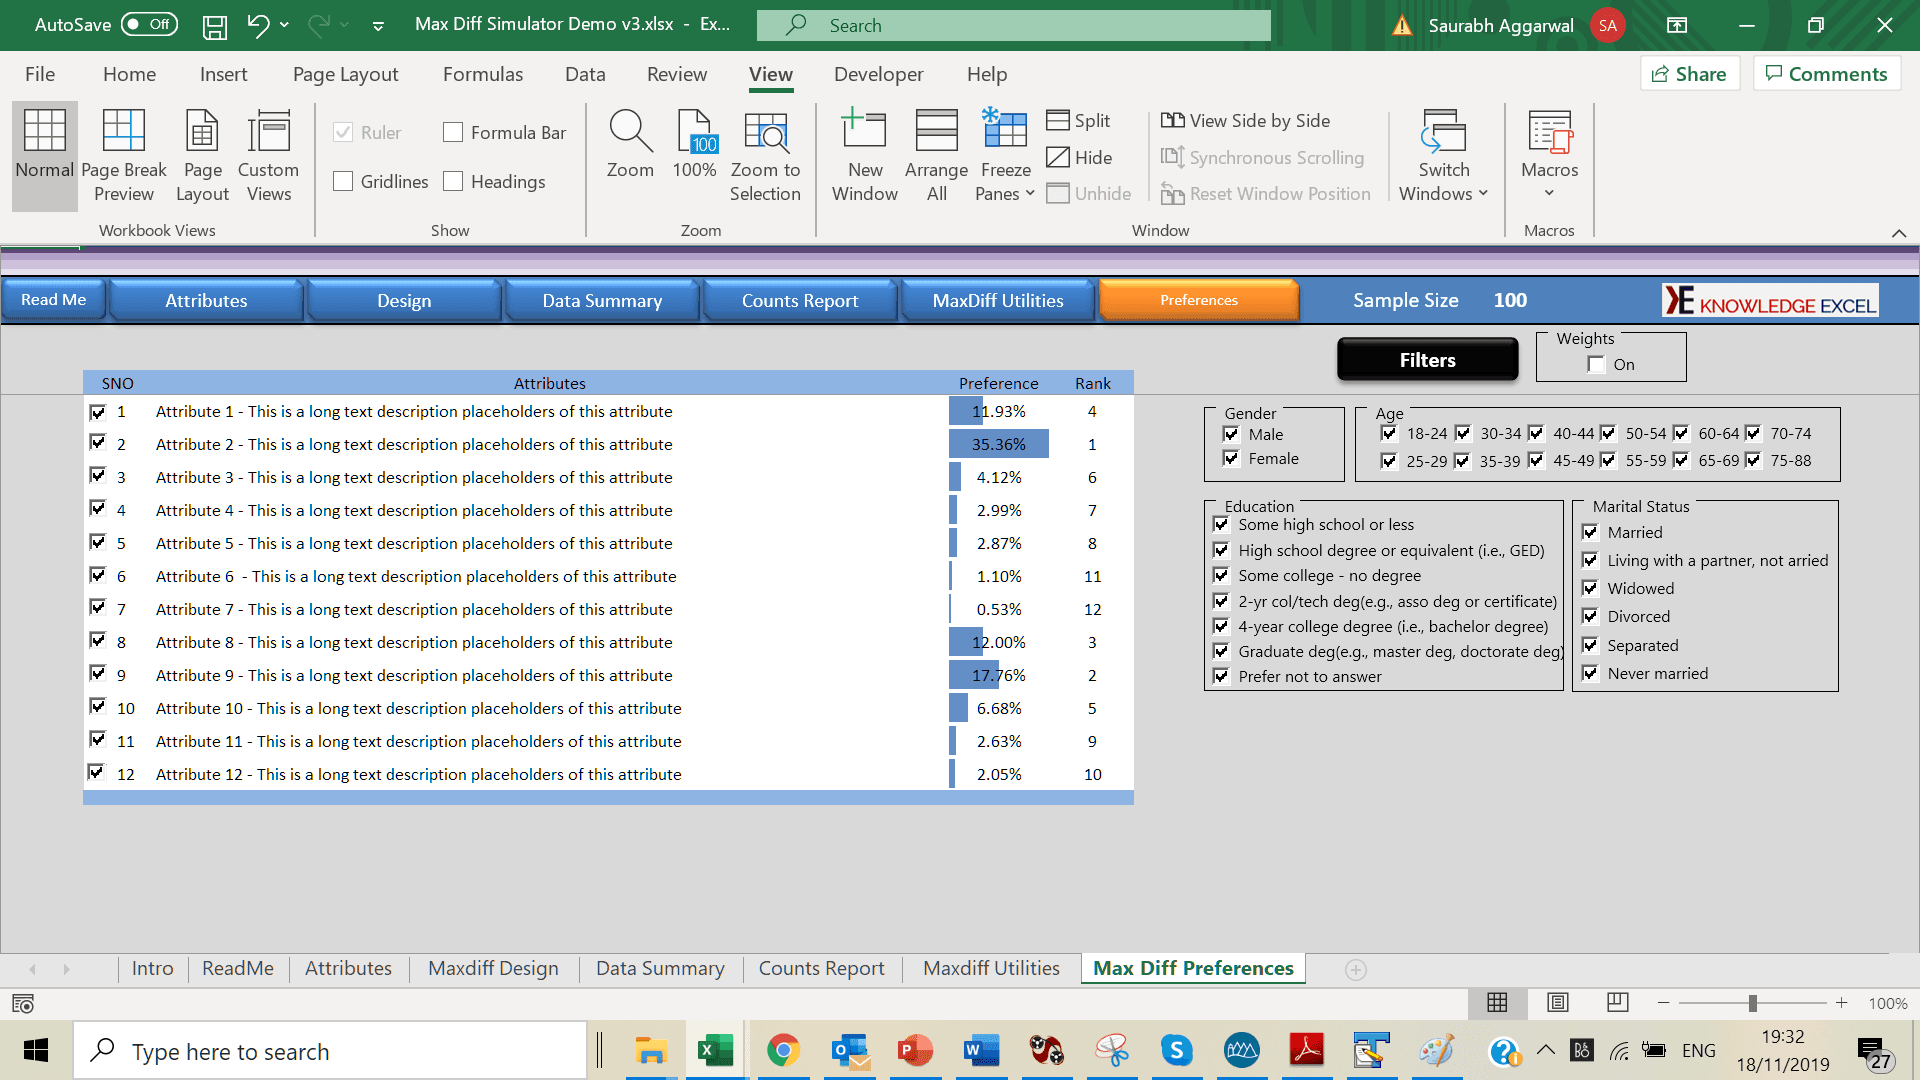Image resolution: width=1920 pixels, height=1080 pixels.
Task: Open the Formulas ribbon tab
Action: coord(482,74)
